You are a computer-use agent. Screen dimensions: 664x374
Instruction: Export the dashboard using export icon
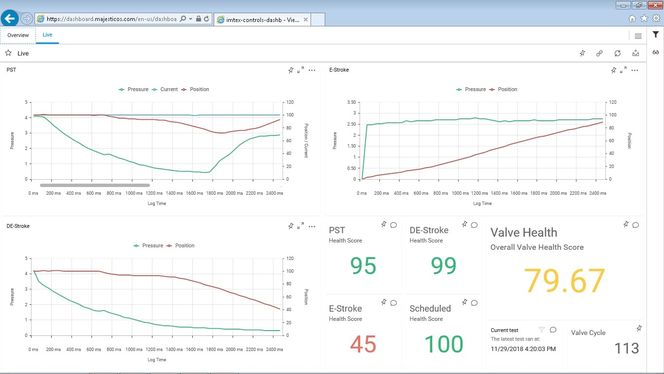tap(635, 53)
